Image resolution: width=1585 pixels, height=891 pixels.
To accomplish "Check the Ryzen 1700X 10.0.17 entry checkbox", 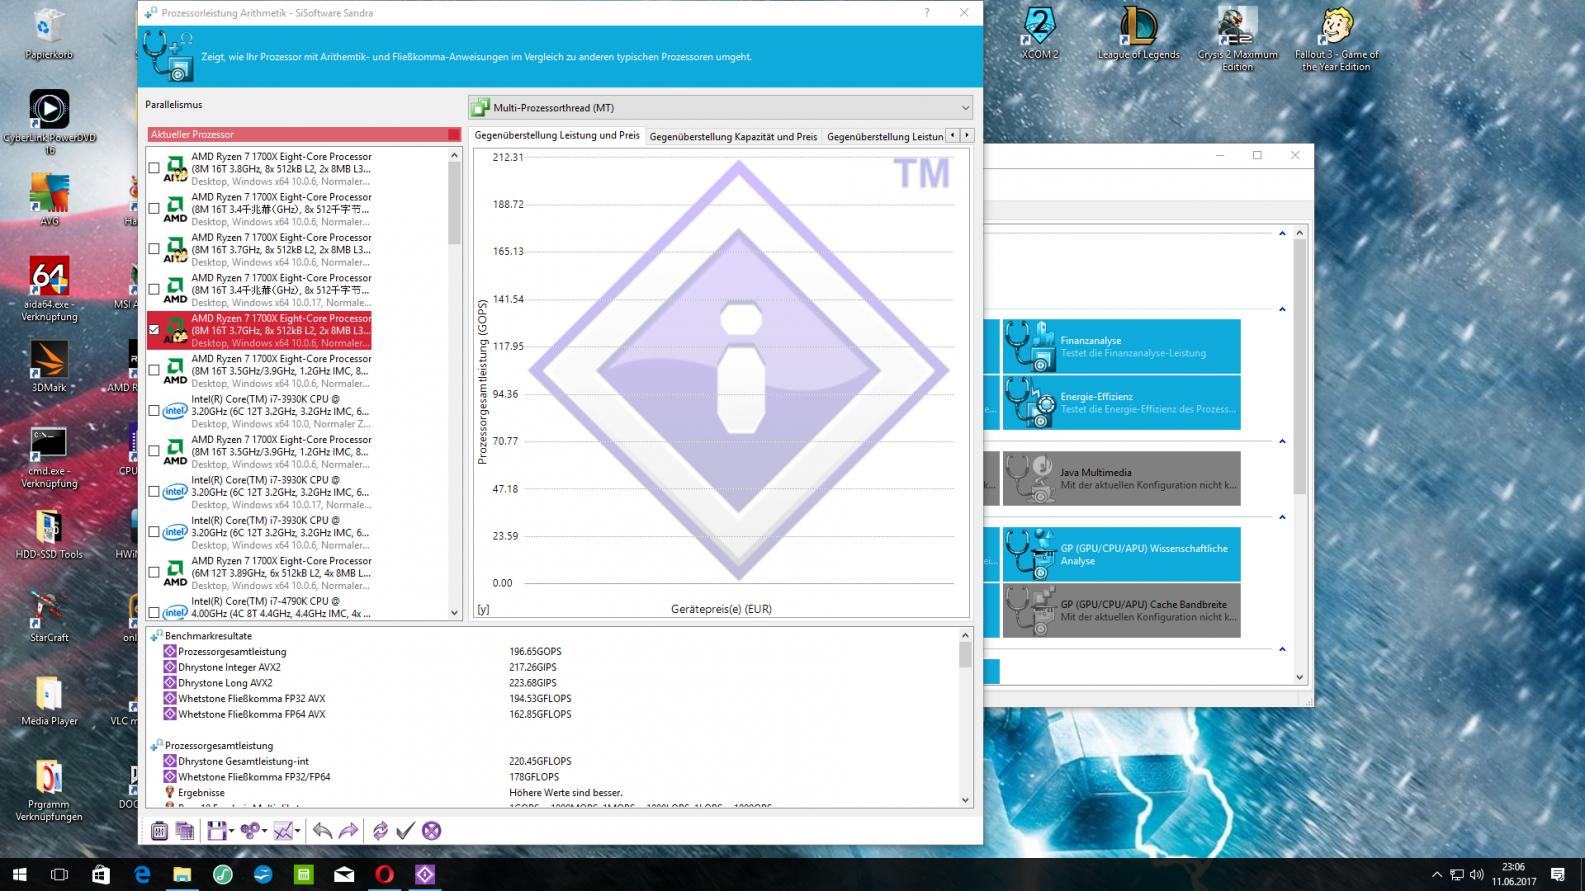I will click(154, 289).
